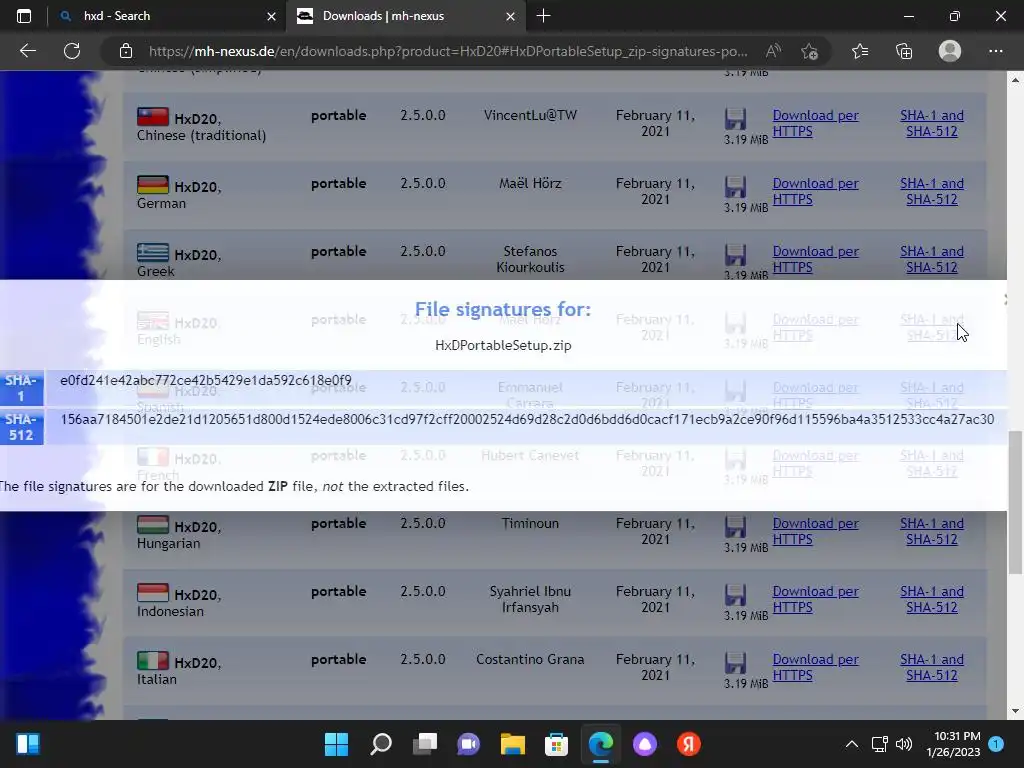Open the browser profile menu
The width and height of the screenshot is (1024, 768).
click(x=950, y=51)
